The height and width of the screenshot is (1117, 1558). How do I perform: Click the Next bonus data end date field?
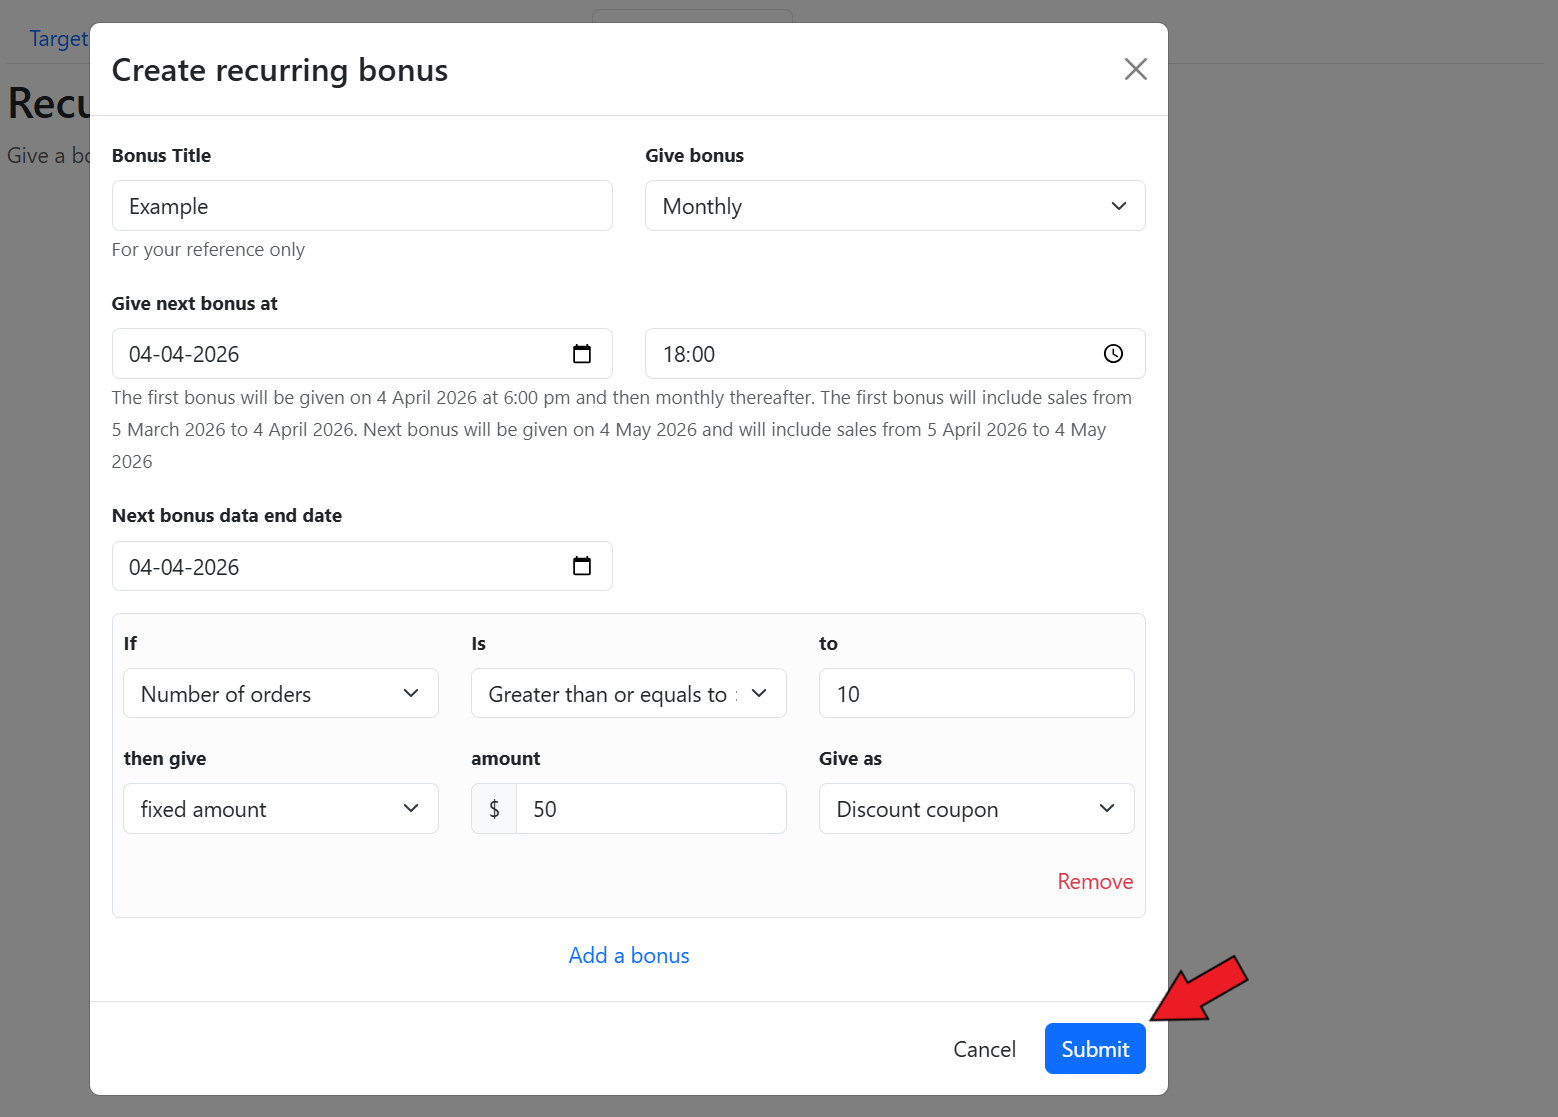pos(340,567)
